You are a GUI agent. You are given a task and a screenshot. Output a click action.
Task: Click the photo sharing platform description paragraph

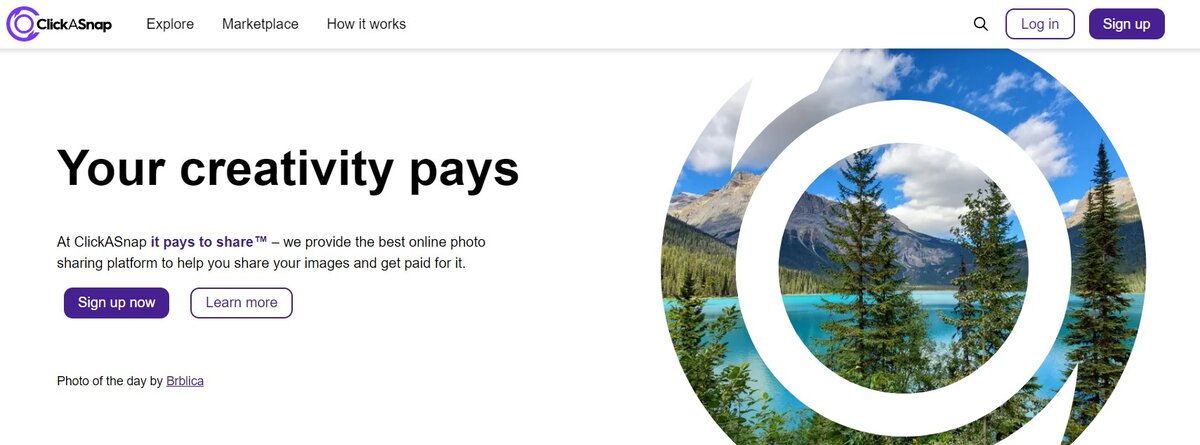click(272, 253)
